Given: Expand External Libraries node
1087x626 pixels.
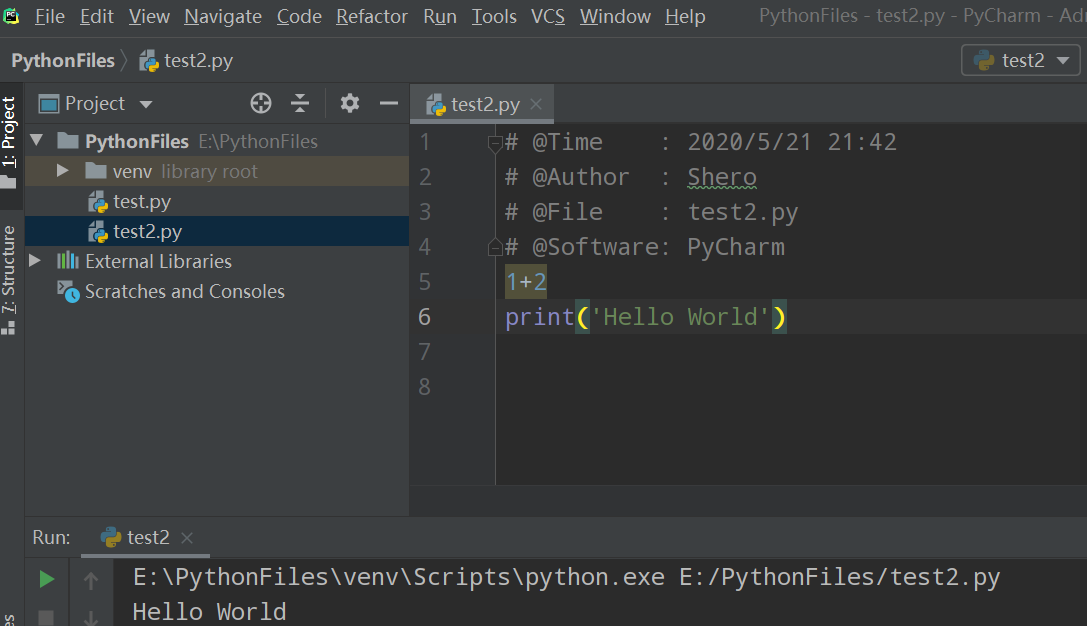Looking at the screenshot, I should point(35,261).
